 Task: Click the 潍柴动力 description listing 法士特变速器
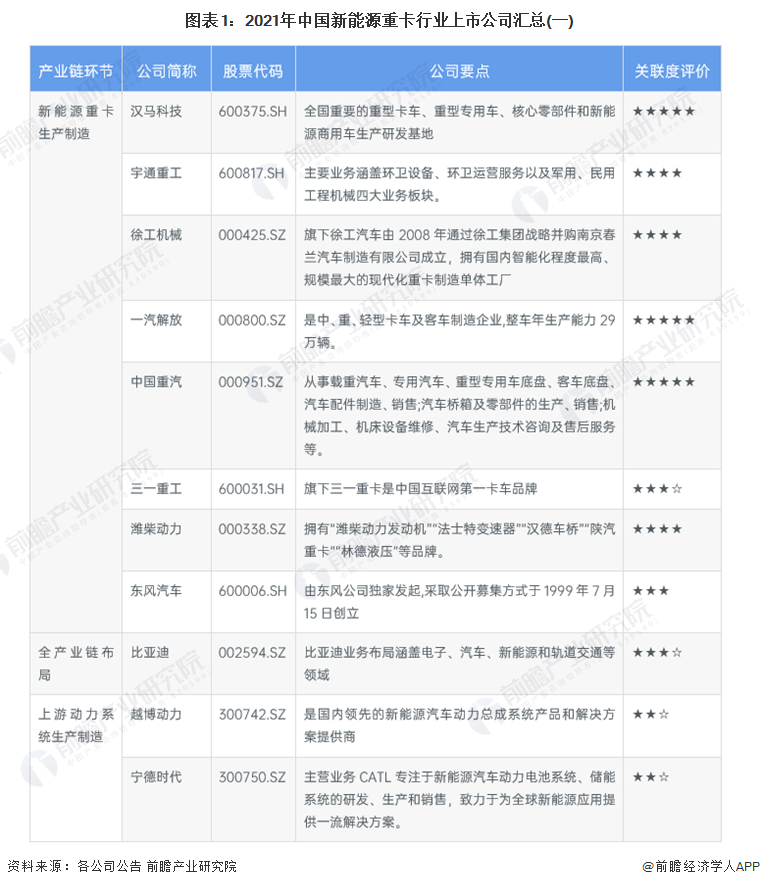459,540
